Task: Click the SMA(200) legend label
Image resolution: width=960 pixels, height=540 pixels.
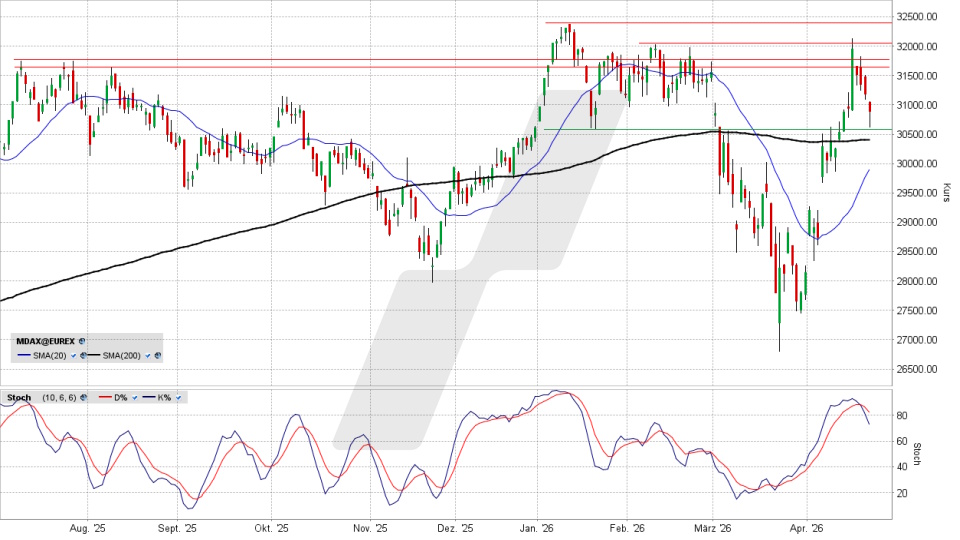Action: pos(121,356)
